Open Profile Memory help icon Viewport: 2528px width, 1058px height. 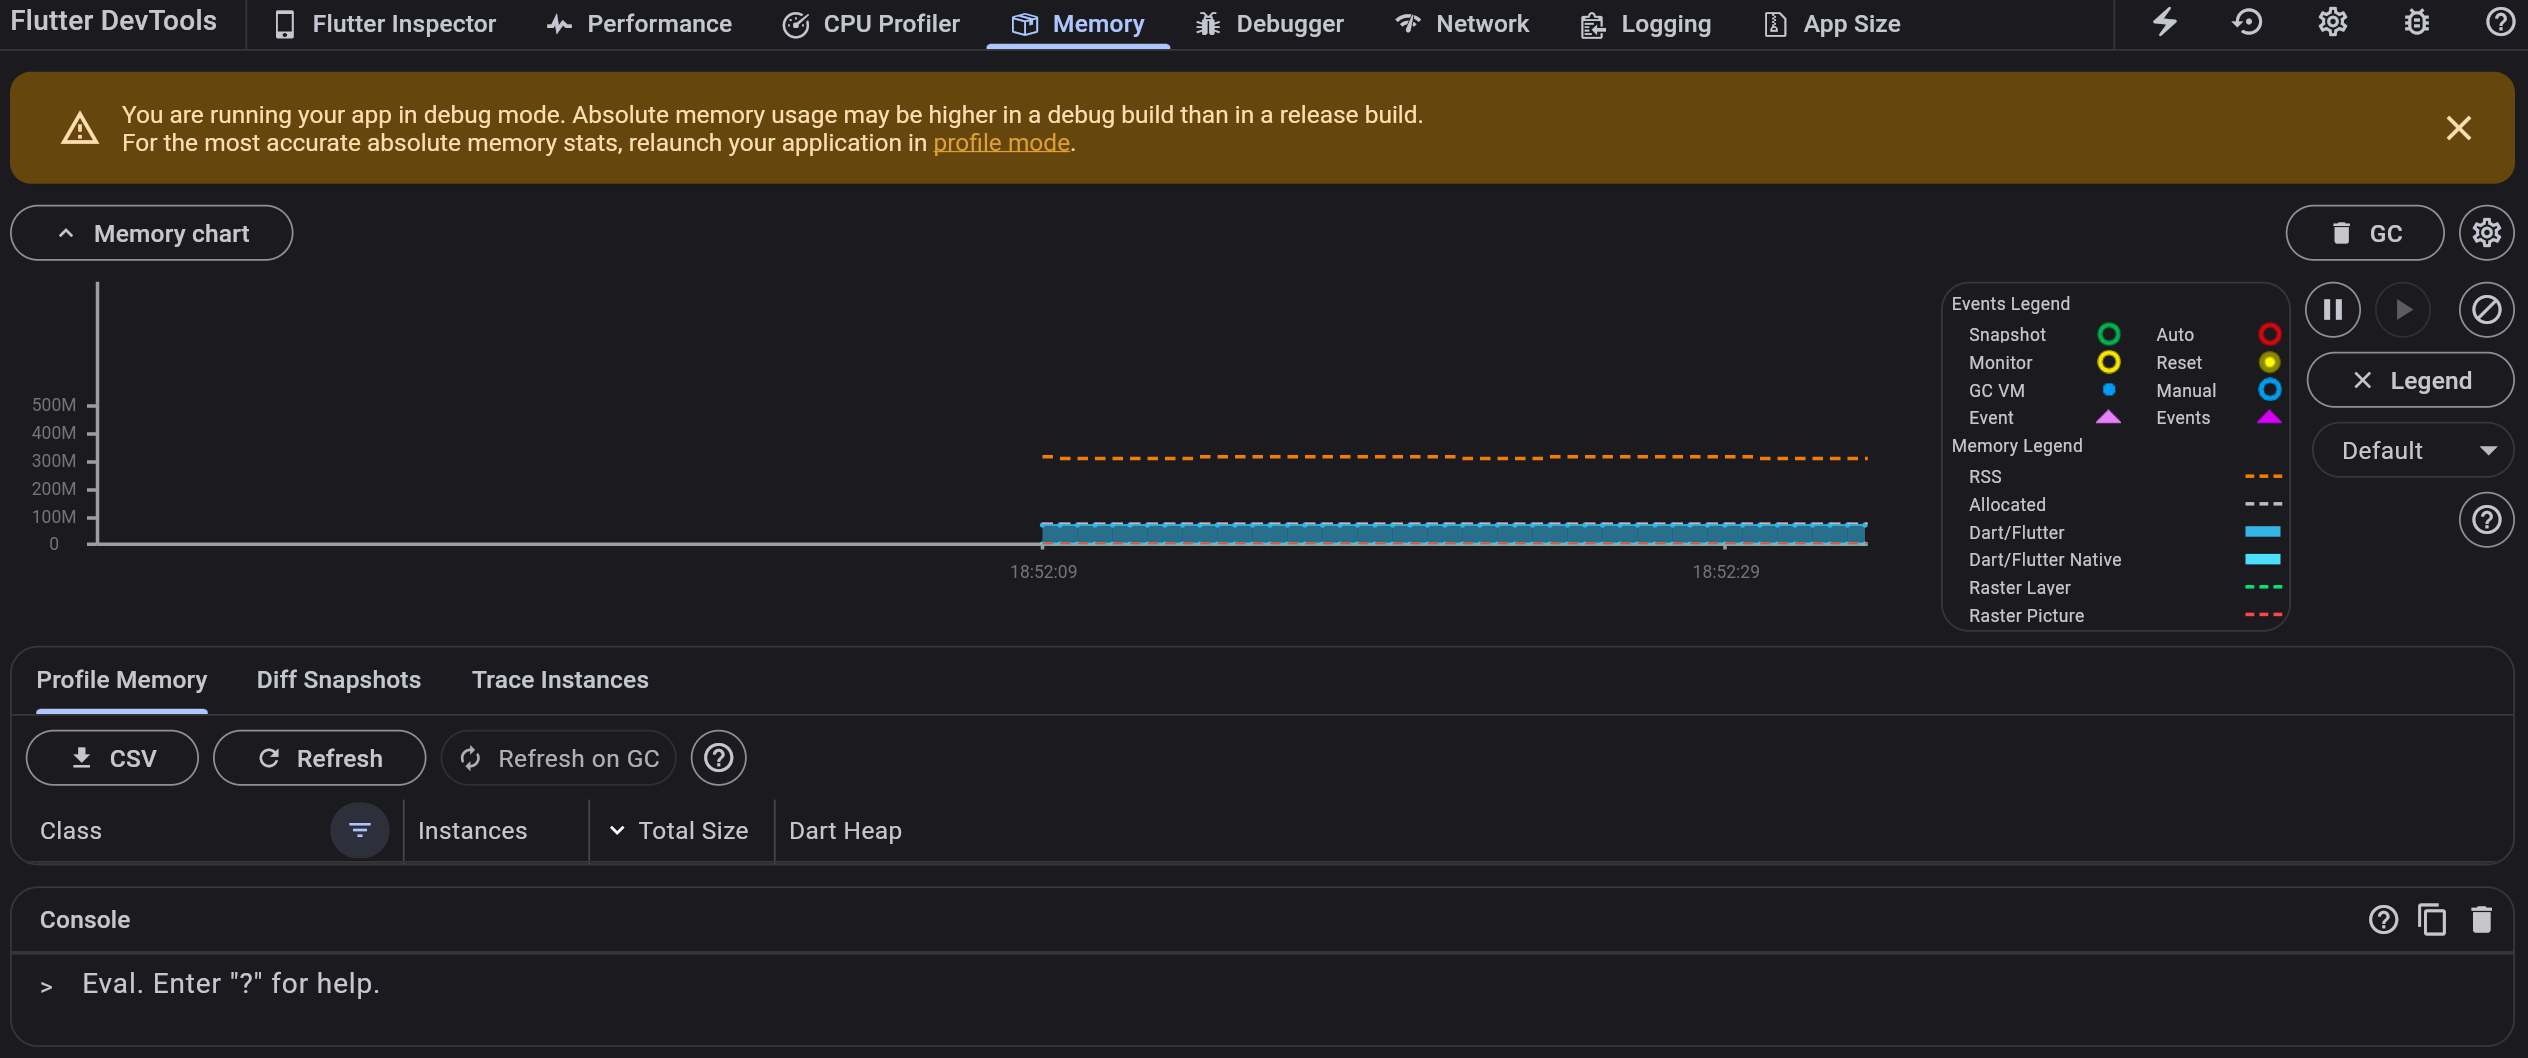(x=718, y=758)
